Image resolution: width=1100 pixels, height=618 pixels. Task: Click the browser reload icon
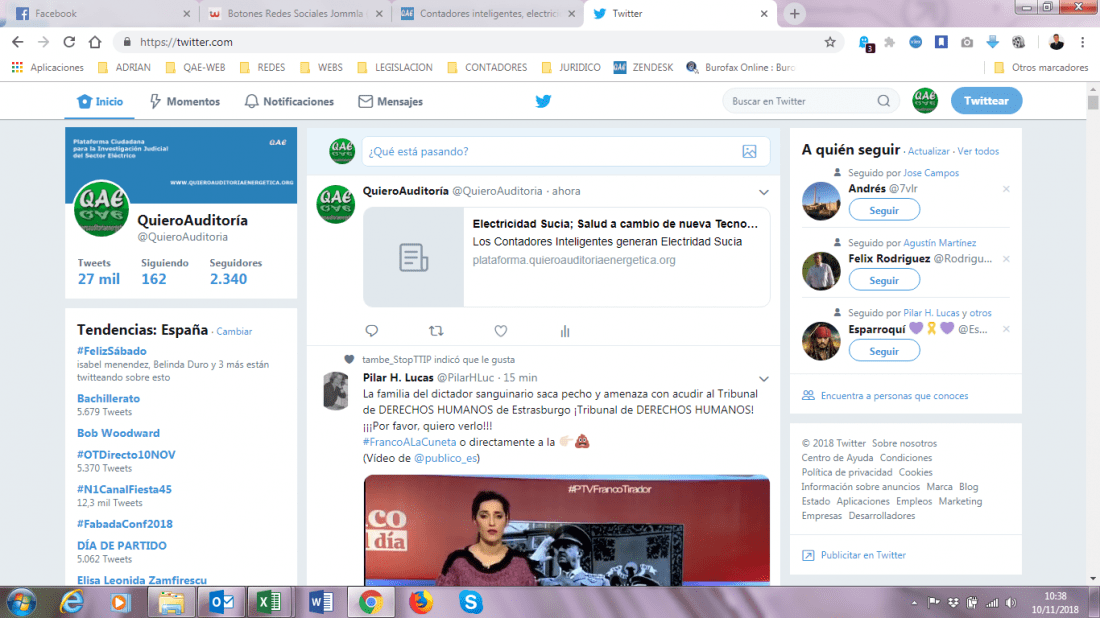tap(69, 42)
